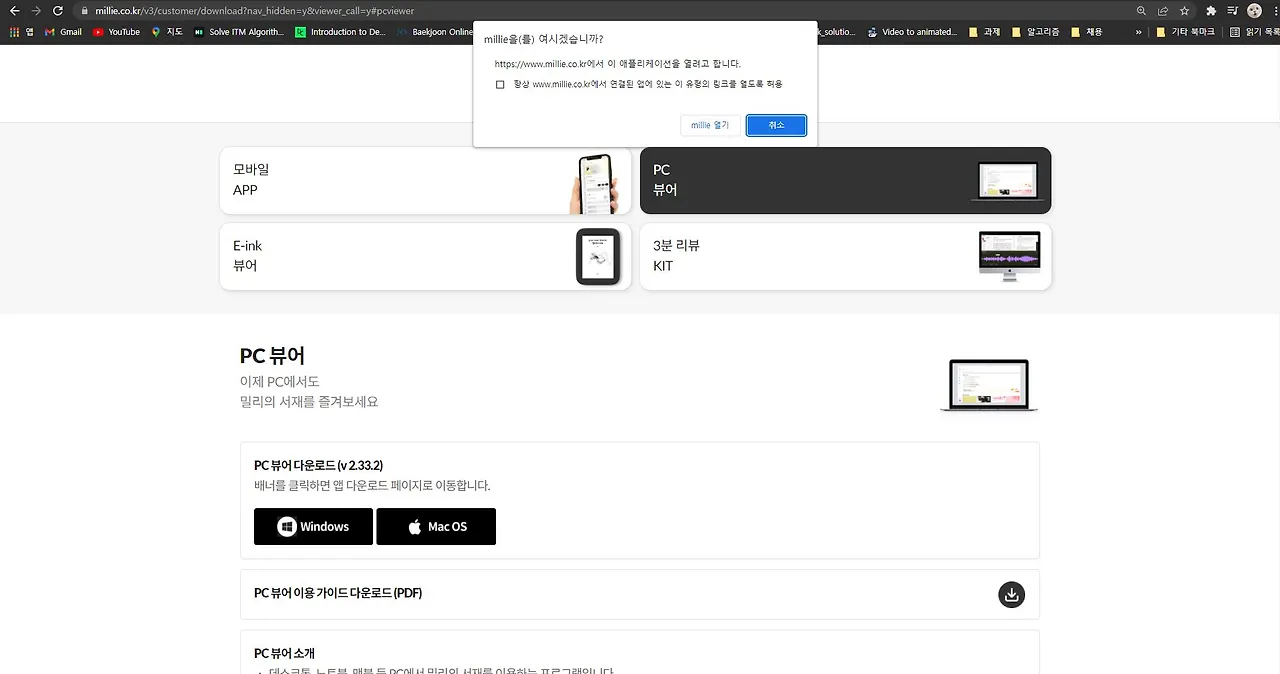This screenshot has height=674, width=1280.
Task: Select the PC 뷰어 tab card
Action: (845, 181)
